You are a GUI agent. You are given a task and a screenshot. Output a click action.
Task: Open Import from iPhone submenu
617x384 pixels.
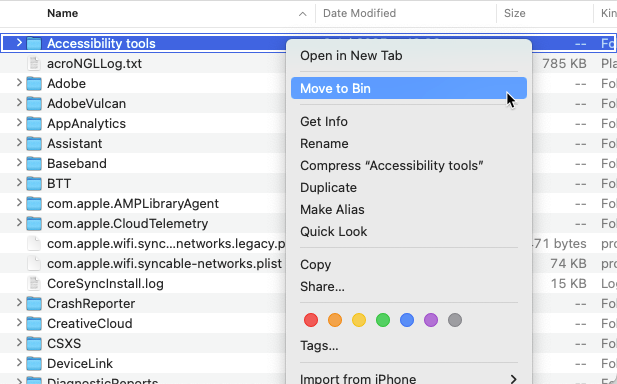409,379
